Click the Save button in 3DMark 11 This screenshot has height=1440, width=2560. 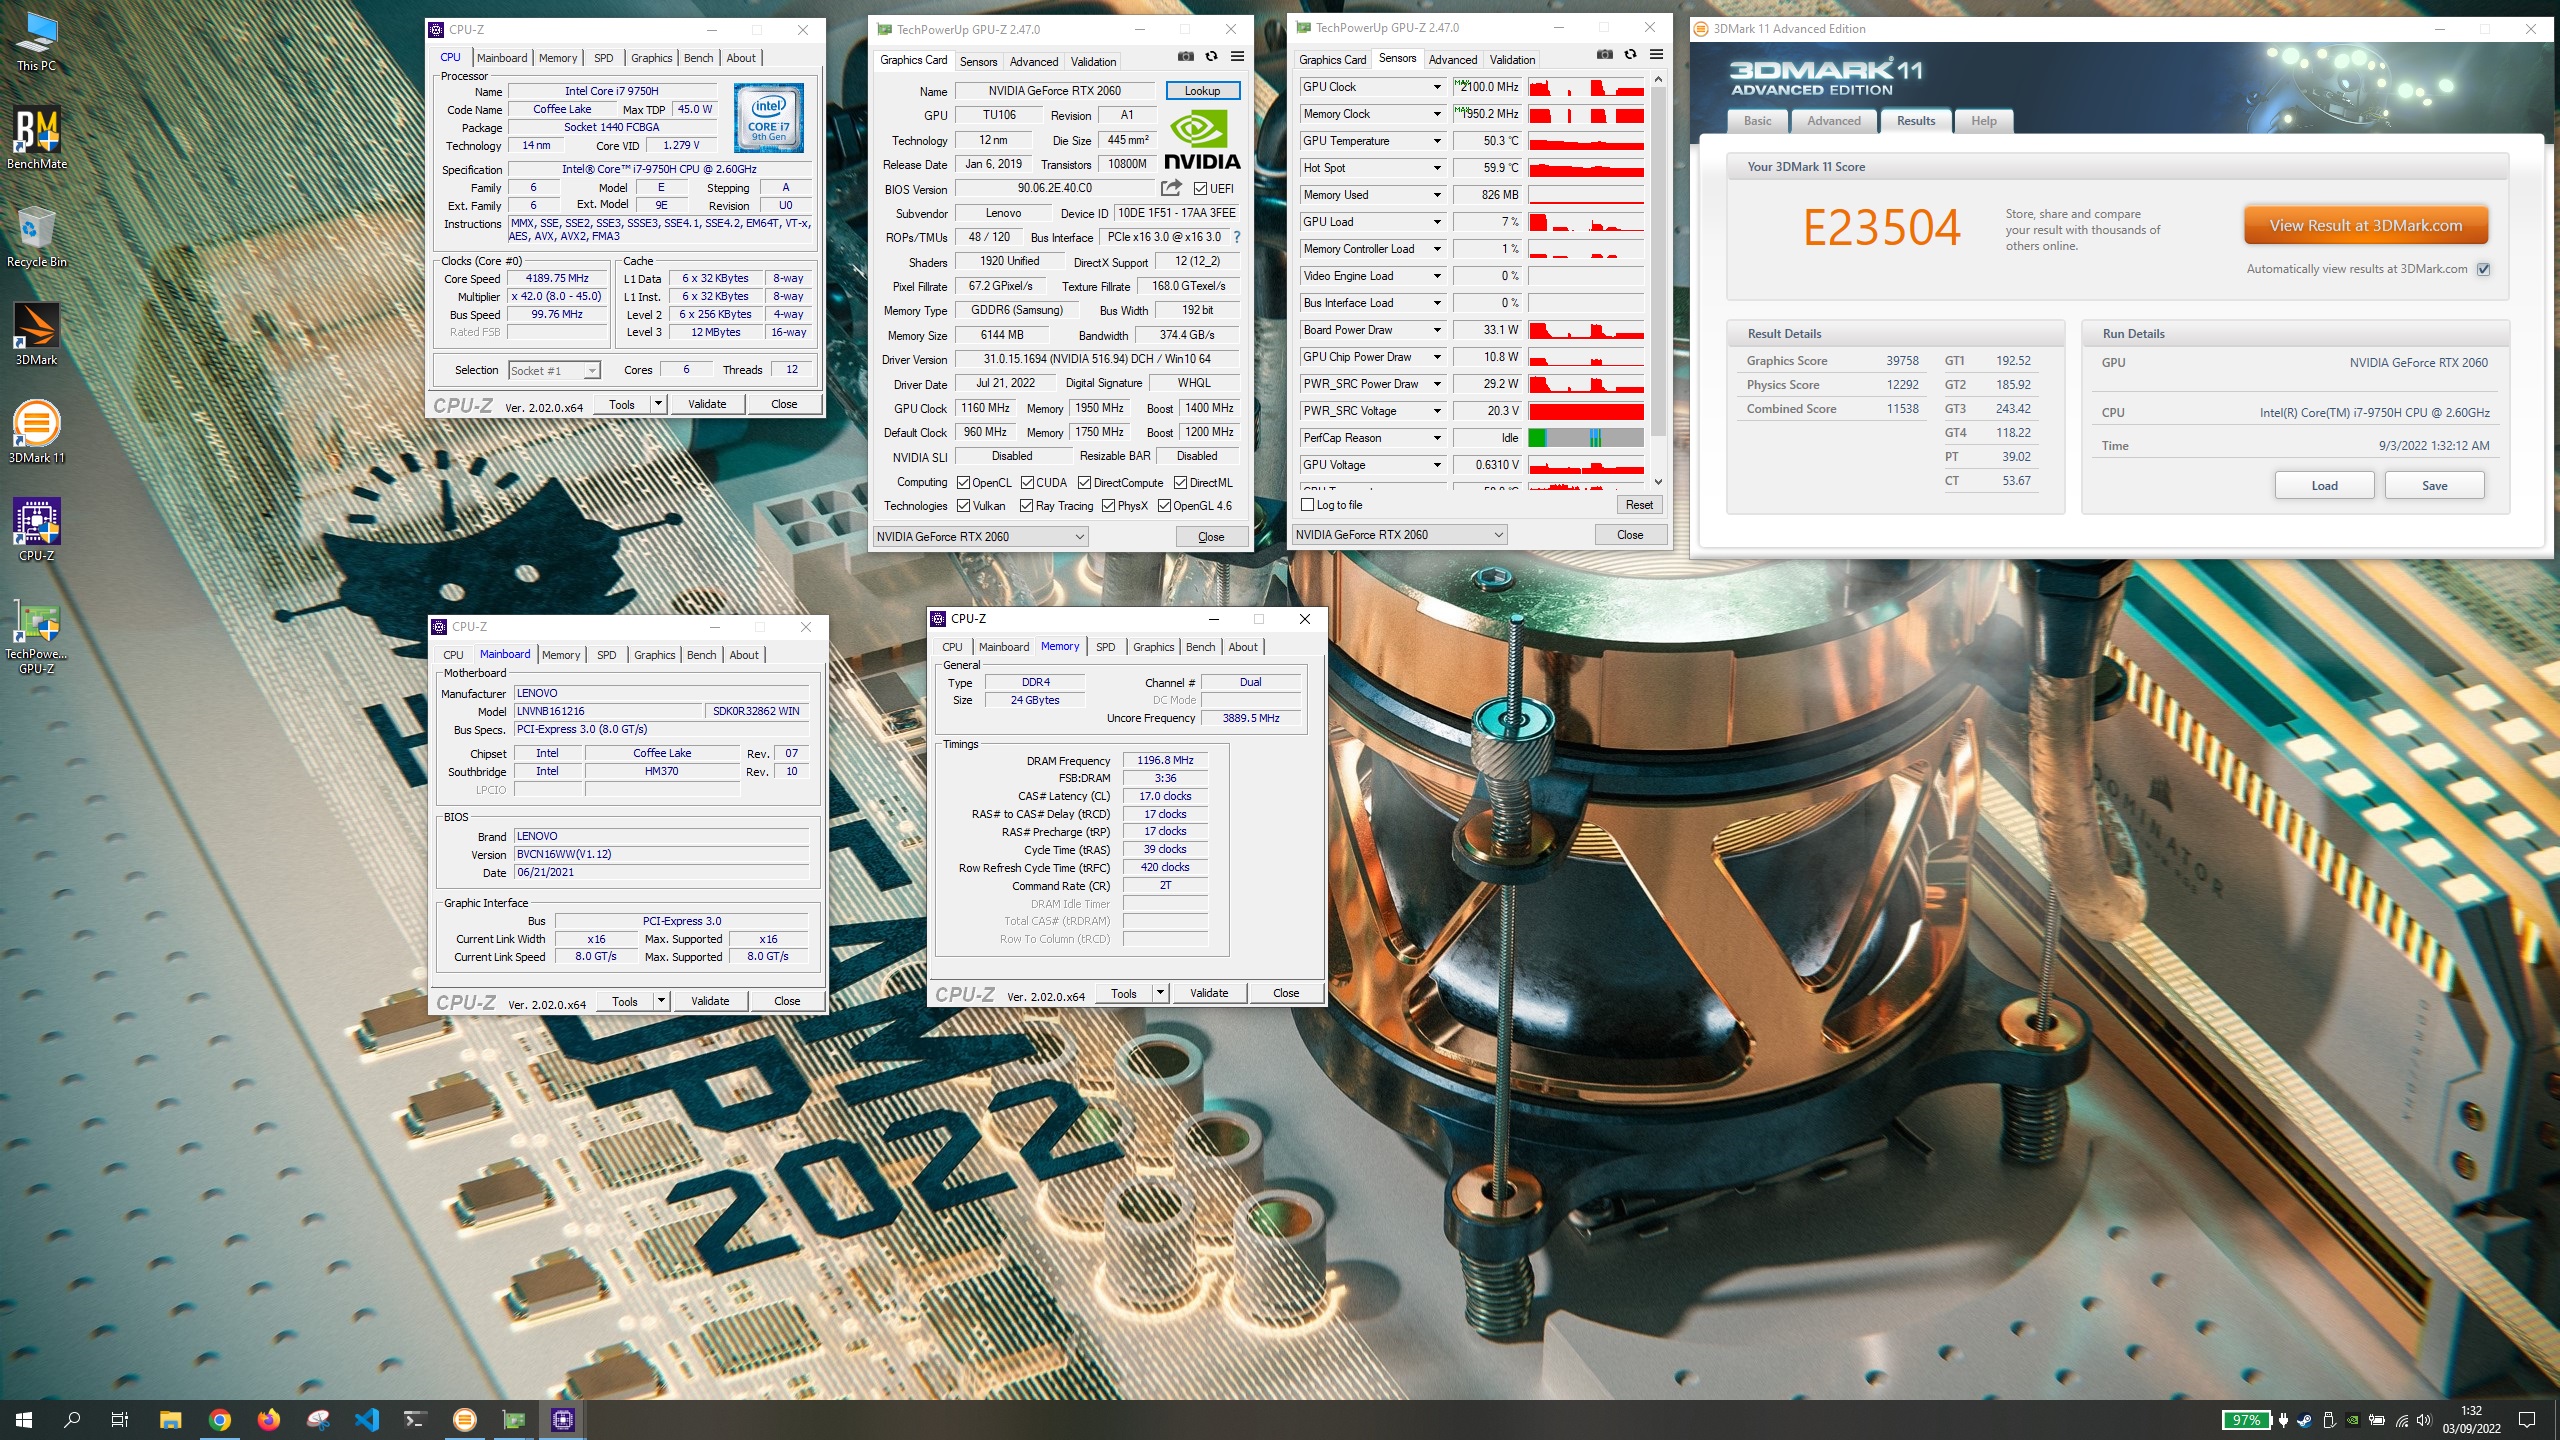[2434, 486]
